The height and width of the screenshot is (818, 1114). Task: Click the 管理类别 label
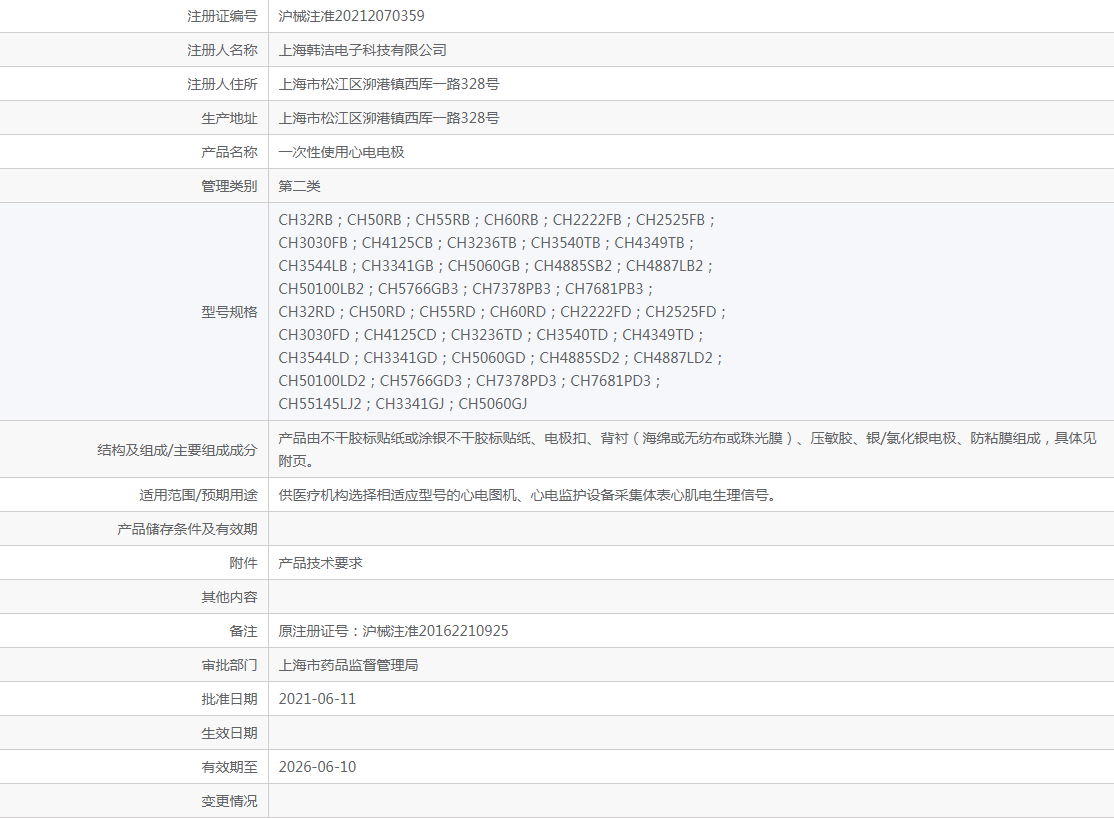229,186
